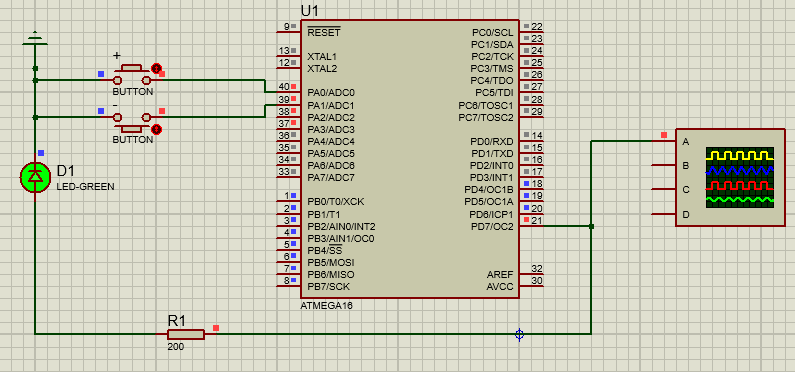Click the PD0/RXD pin label
Screen dimensions: 795x372
(x=492, y=141)
